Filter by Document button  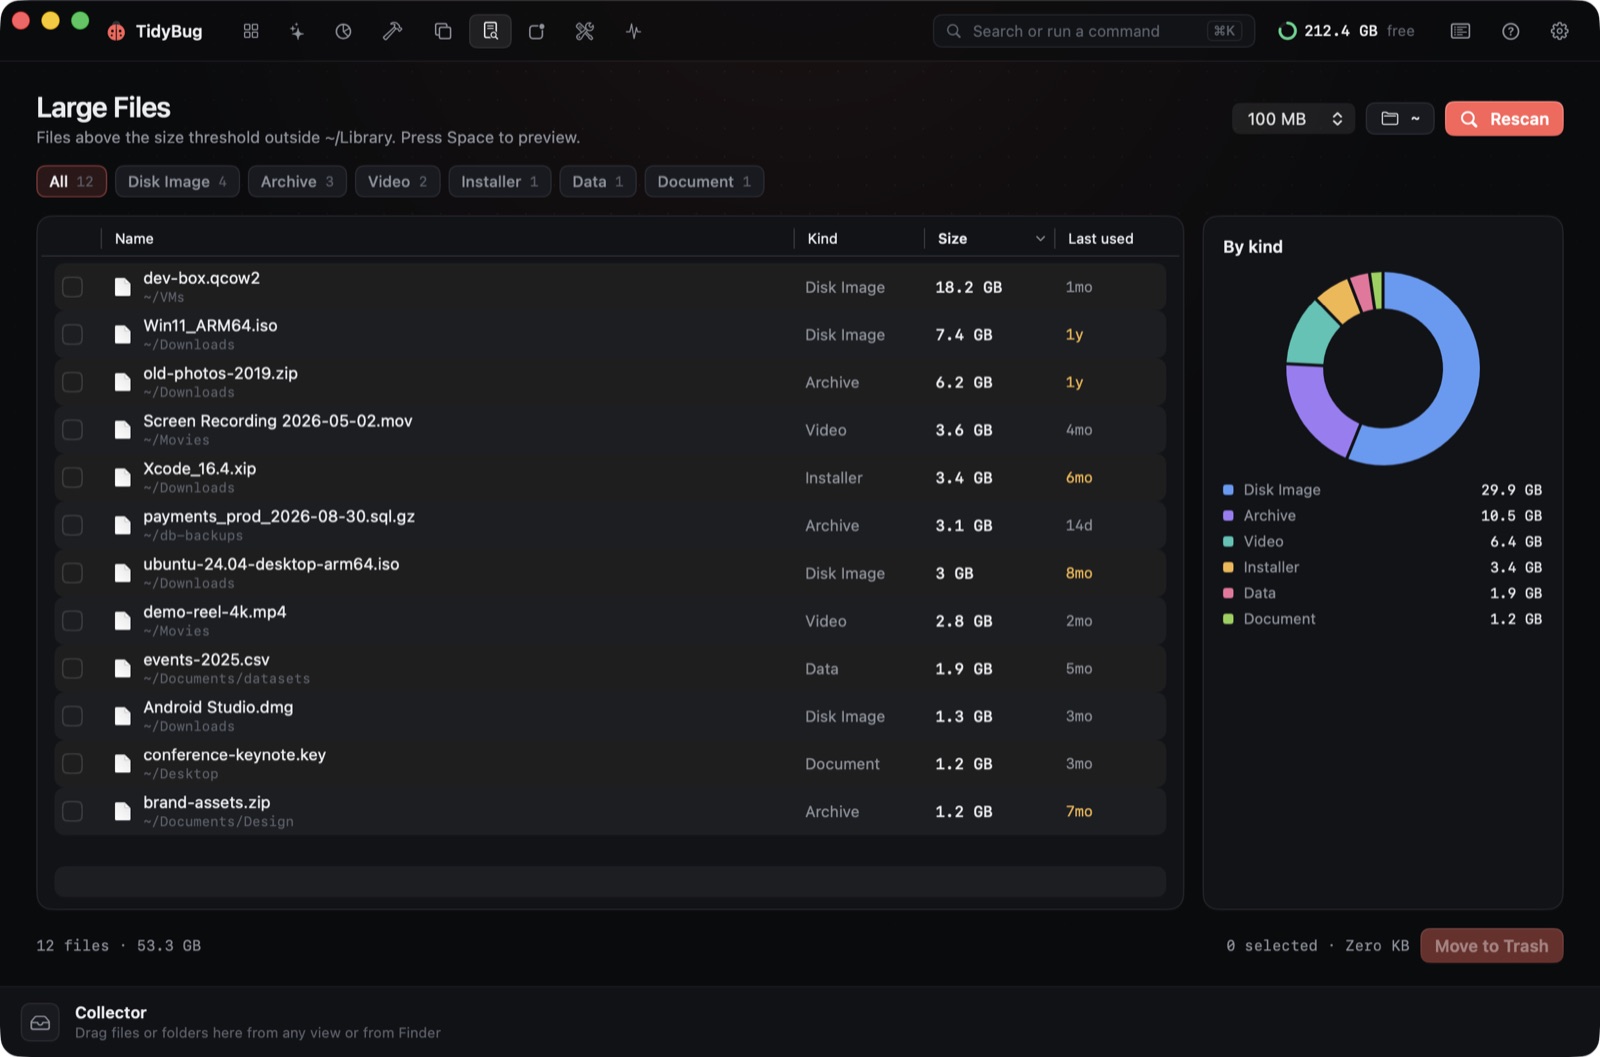pos(704,181)
